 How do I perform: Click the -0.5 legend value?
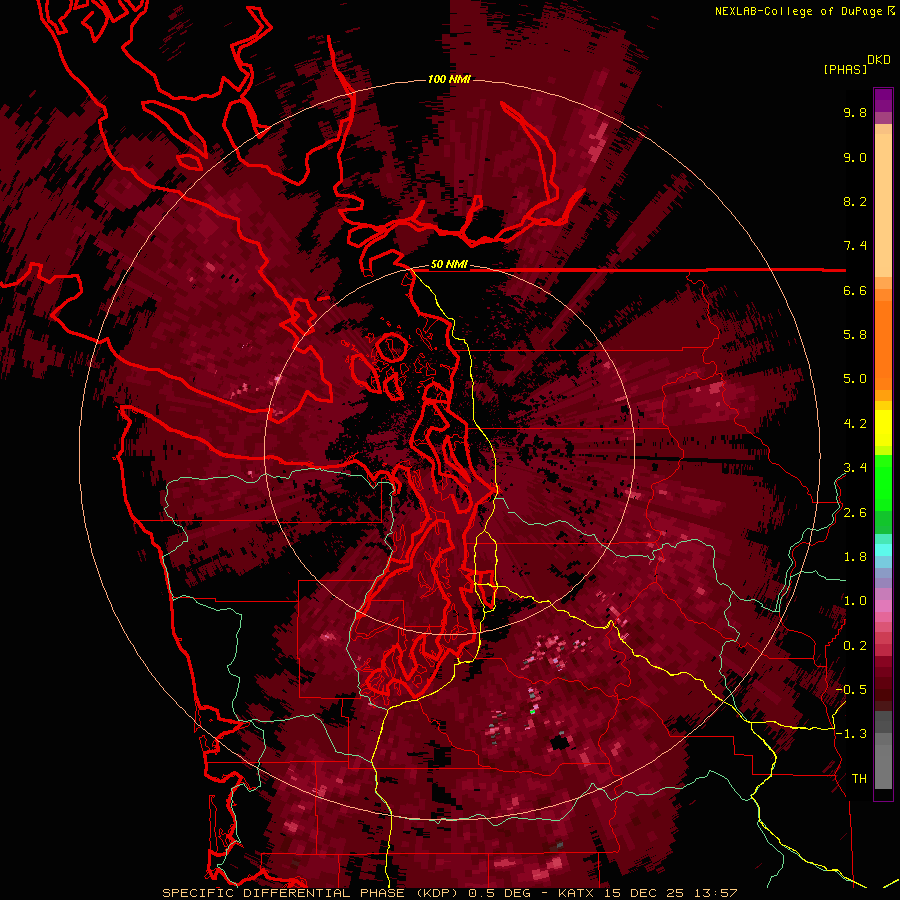pyautogui.click(x=851, y=690)
